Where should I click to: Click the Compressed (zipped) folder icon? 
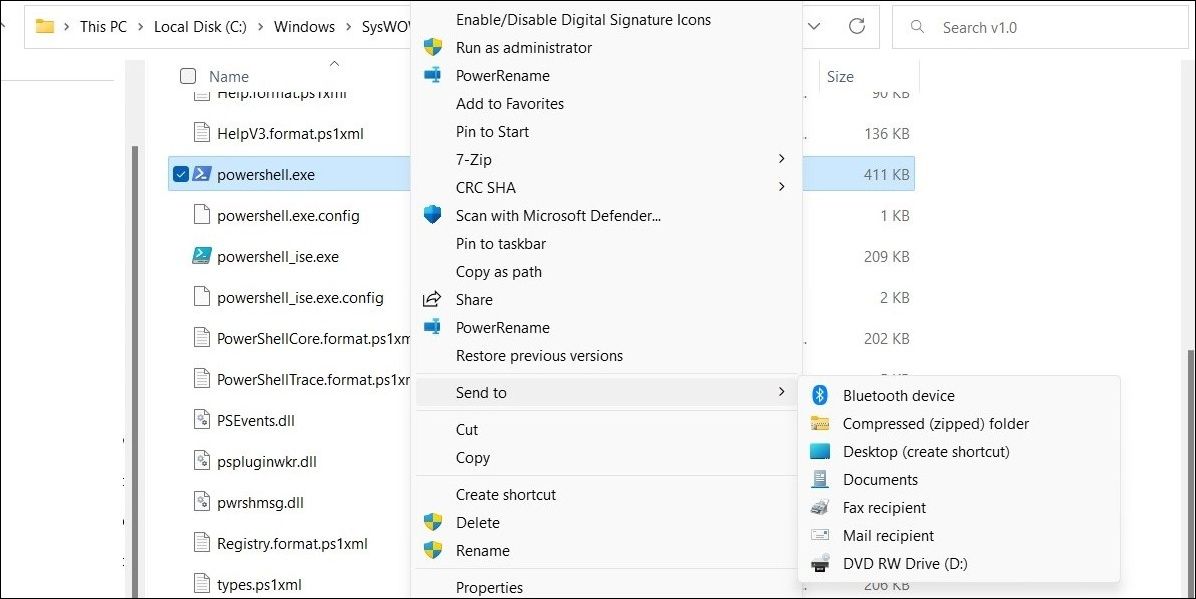tap(820, 424)
